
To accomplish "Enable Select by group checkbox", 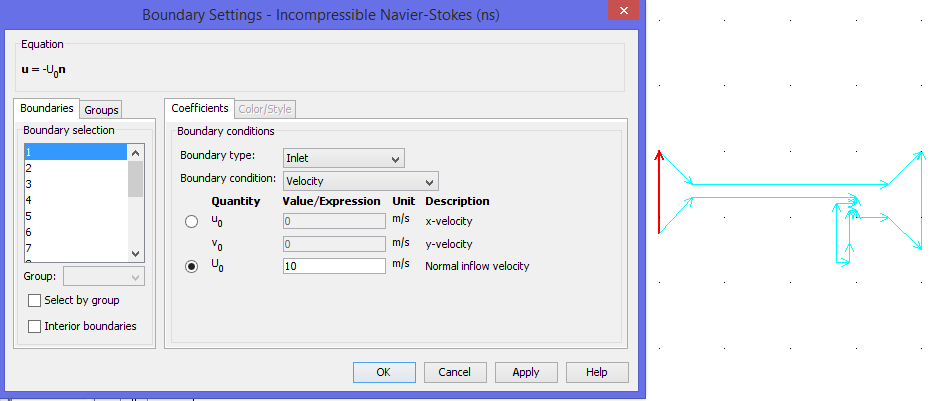I will pyautogui.click(x=34, y=301).
